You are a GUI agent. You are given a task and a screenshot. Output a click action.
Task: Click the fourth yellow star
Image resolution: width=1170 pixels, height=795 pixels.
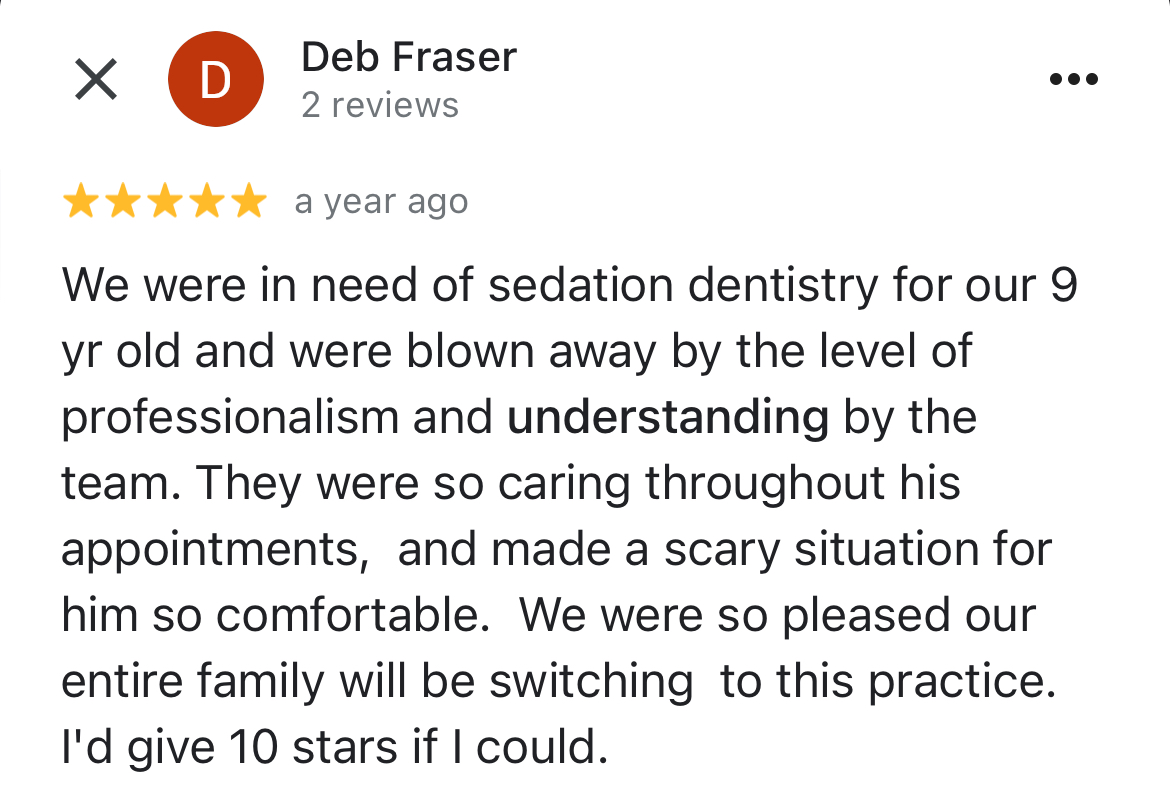pyautogui.click(x=206, y=202)
